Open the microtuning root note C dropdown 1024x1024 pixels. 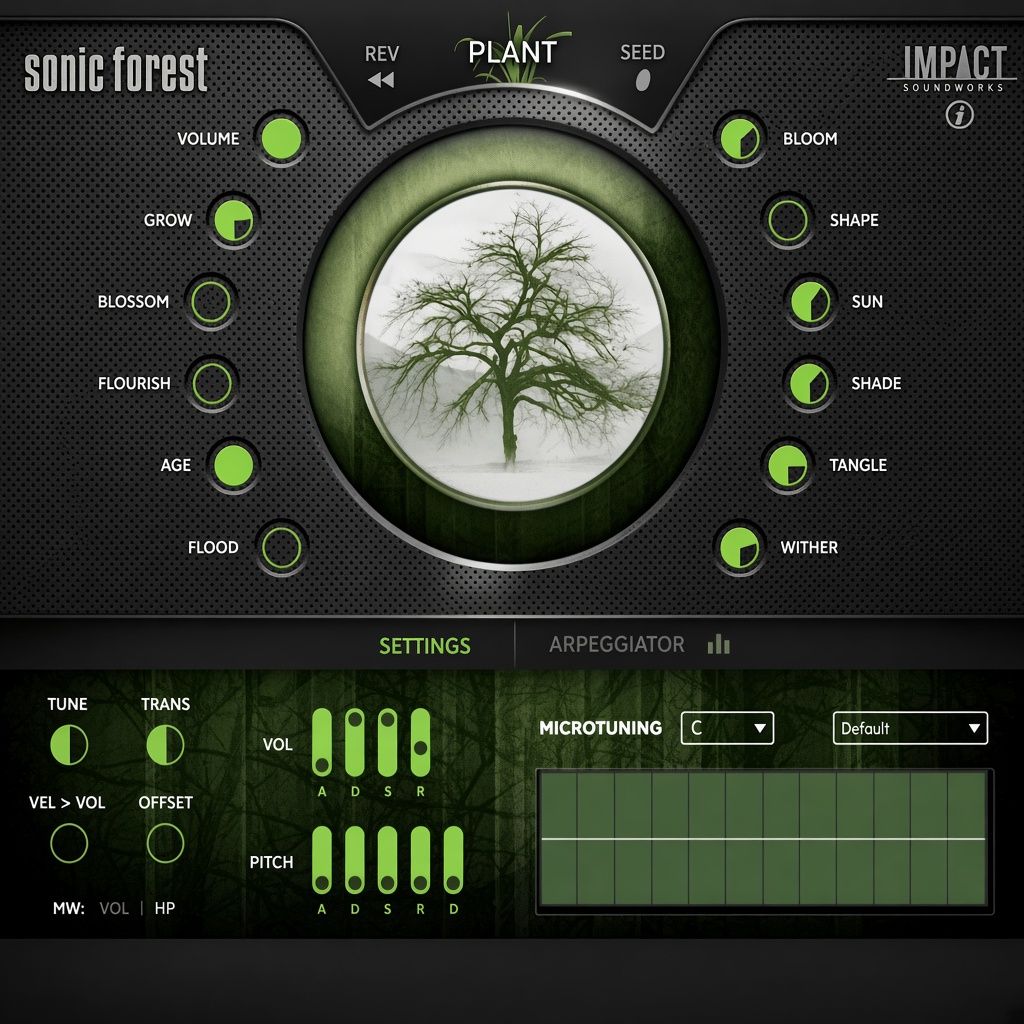727,728
